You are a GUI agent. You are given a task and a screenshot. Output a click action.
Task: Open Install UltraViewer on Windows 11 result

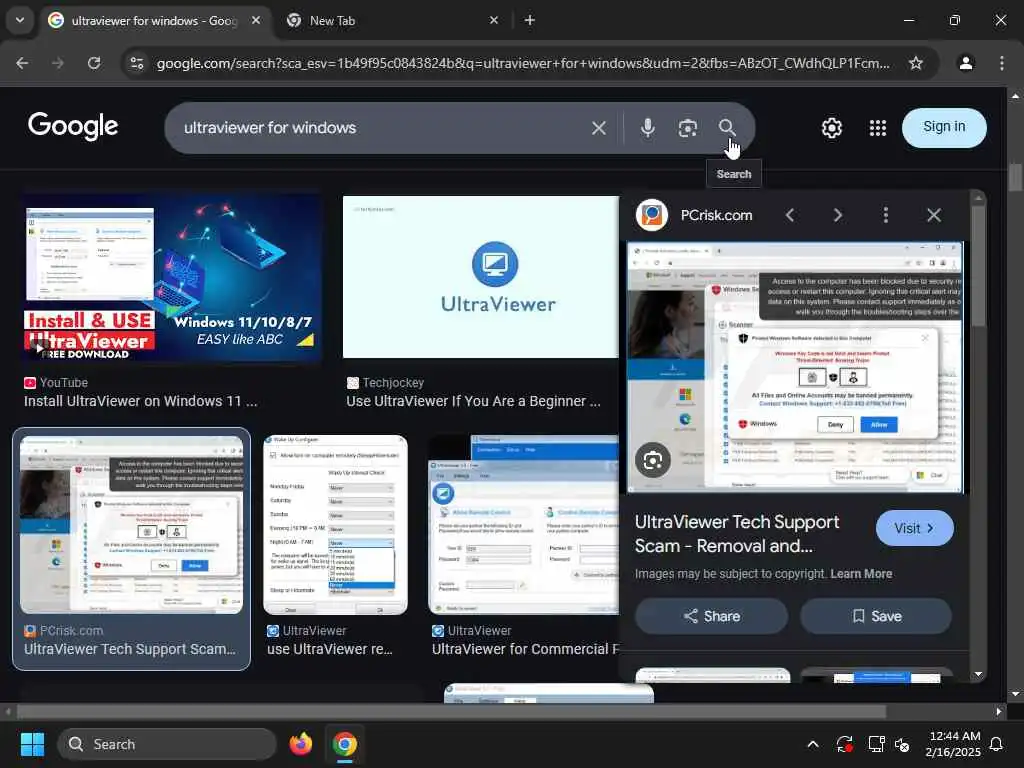140,401
